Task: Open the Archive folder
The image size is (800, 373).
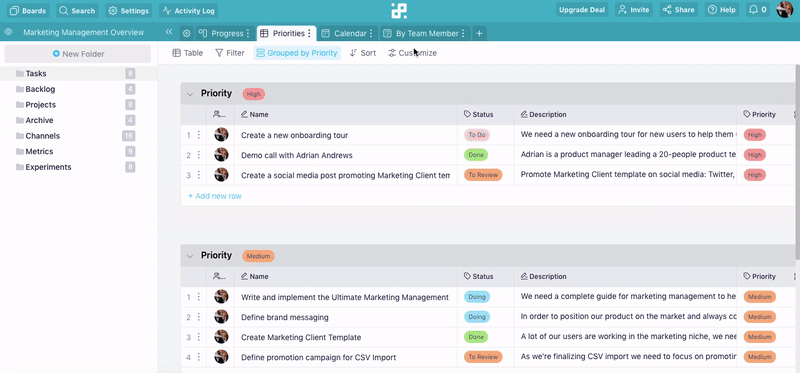Action: (78, 120)
